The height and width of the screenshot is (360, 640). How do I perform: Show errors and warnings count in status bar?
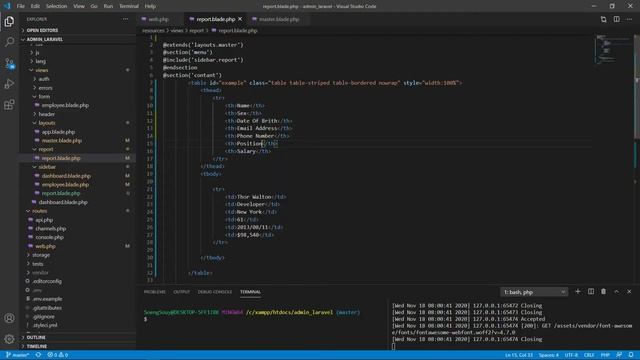[x=58, y=355]
